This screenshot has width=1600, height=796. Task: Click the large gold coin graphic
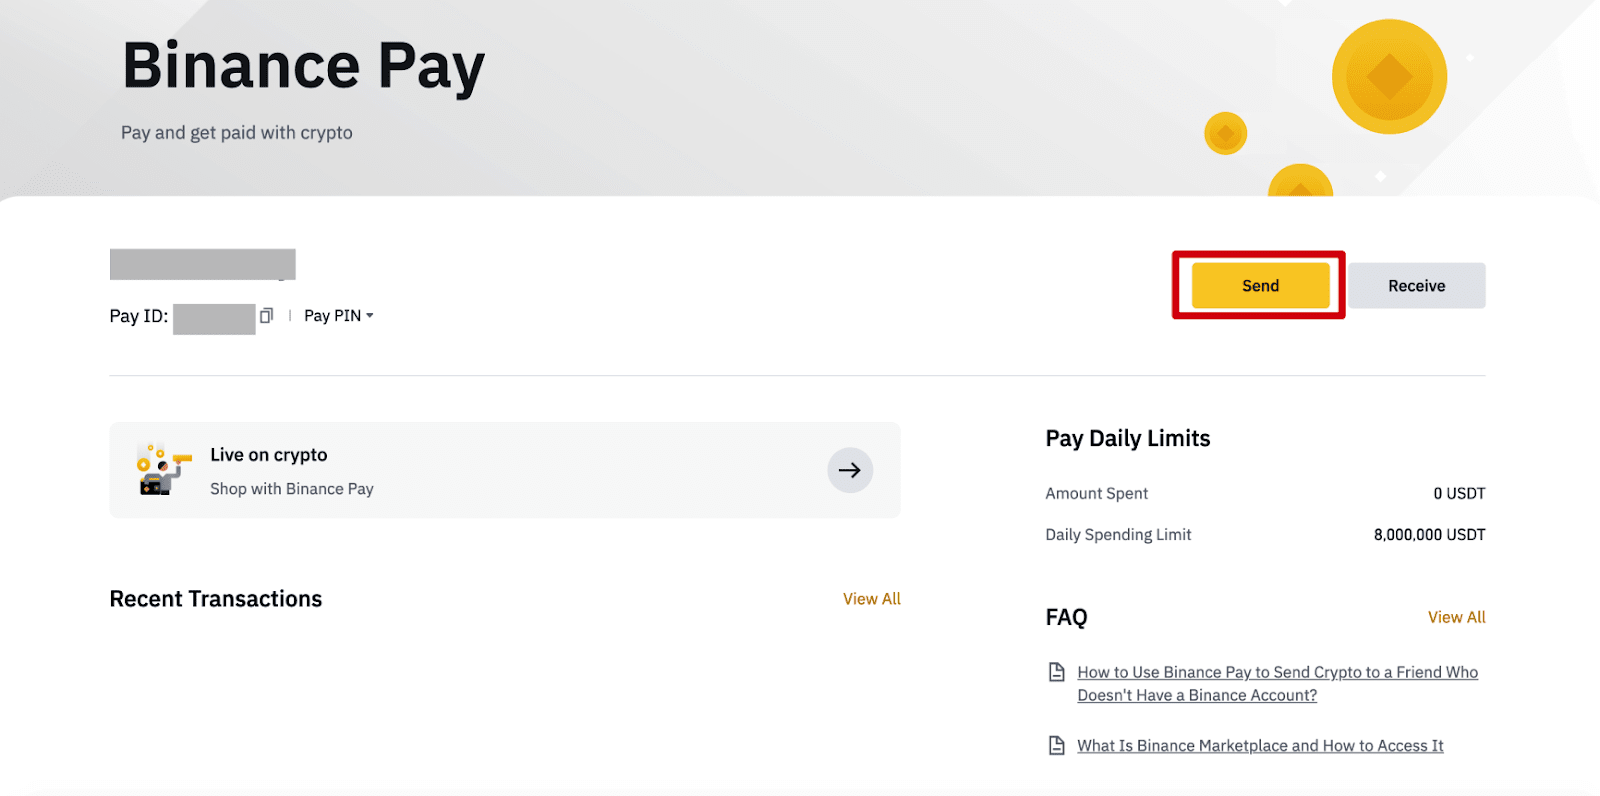coord(1389,76)
